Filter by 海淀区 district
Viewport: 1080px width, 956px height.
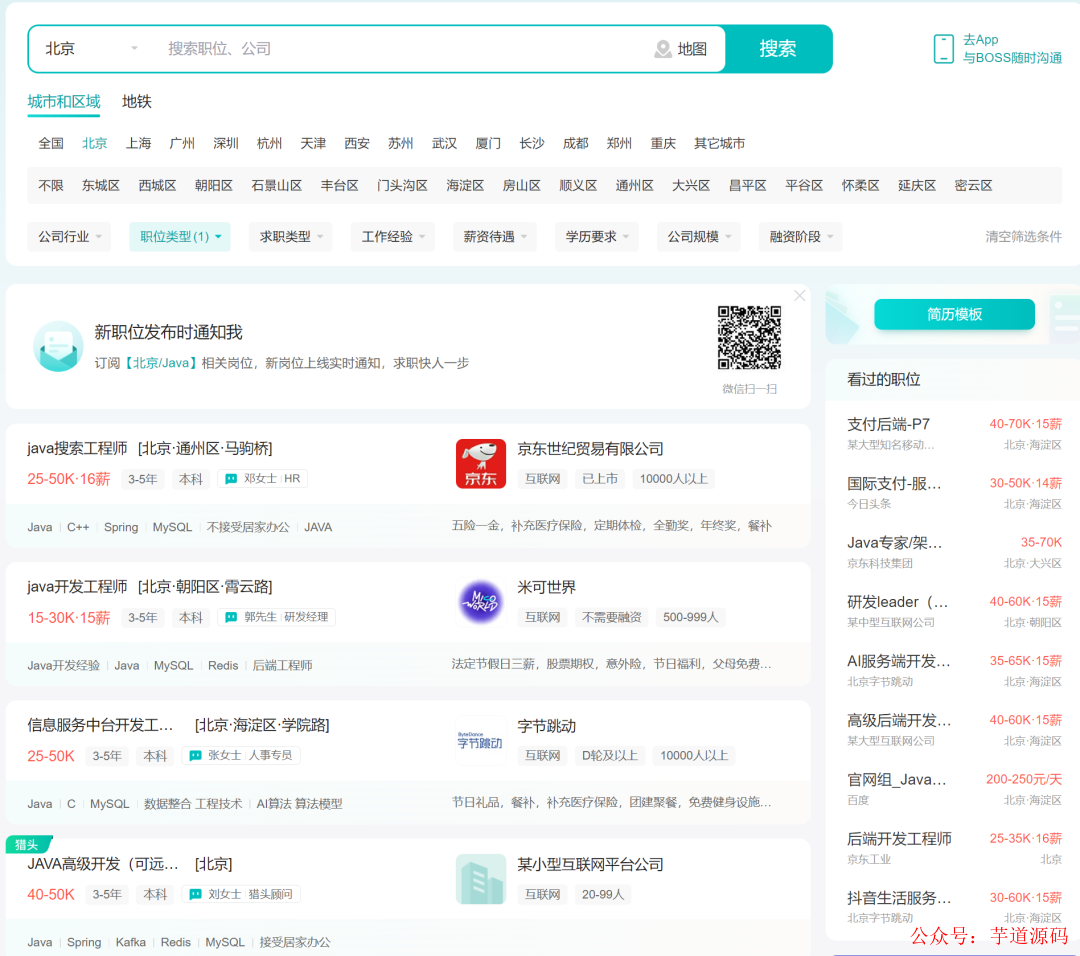click(x=465, y=185)
